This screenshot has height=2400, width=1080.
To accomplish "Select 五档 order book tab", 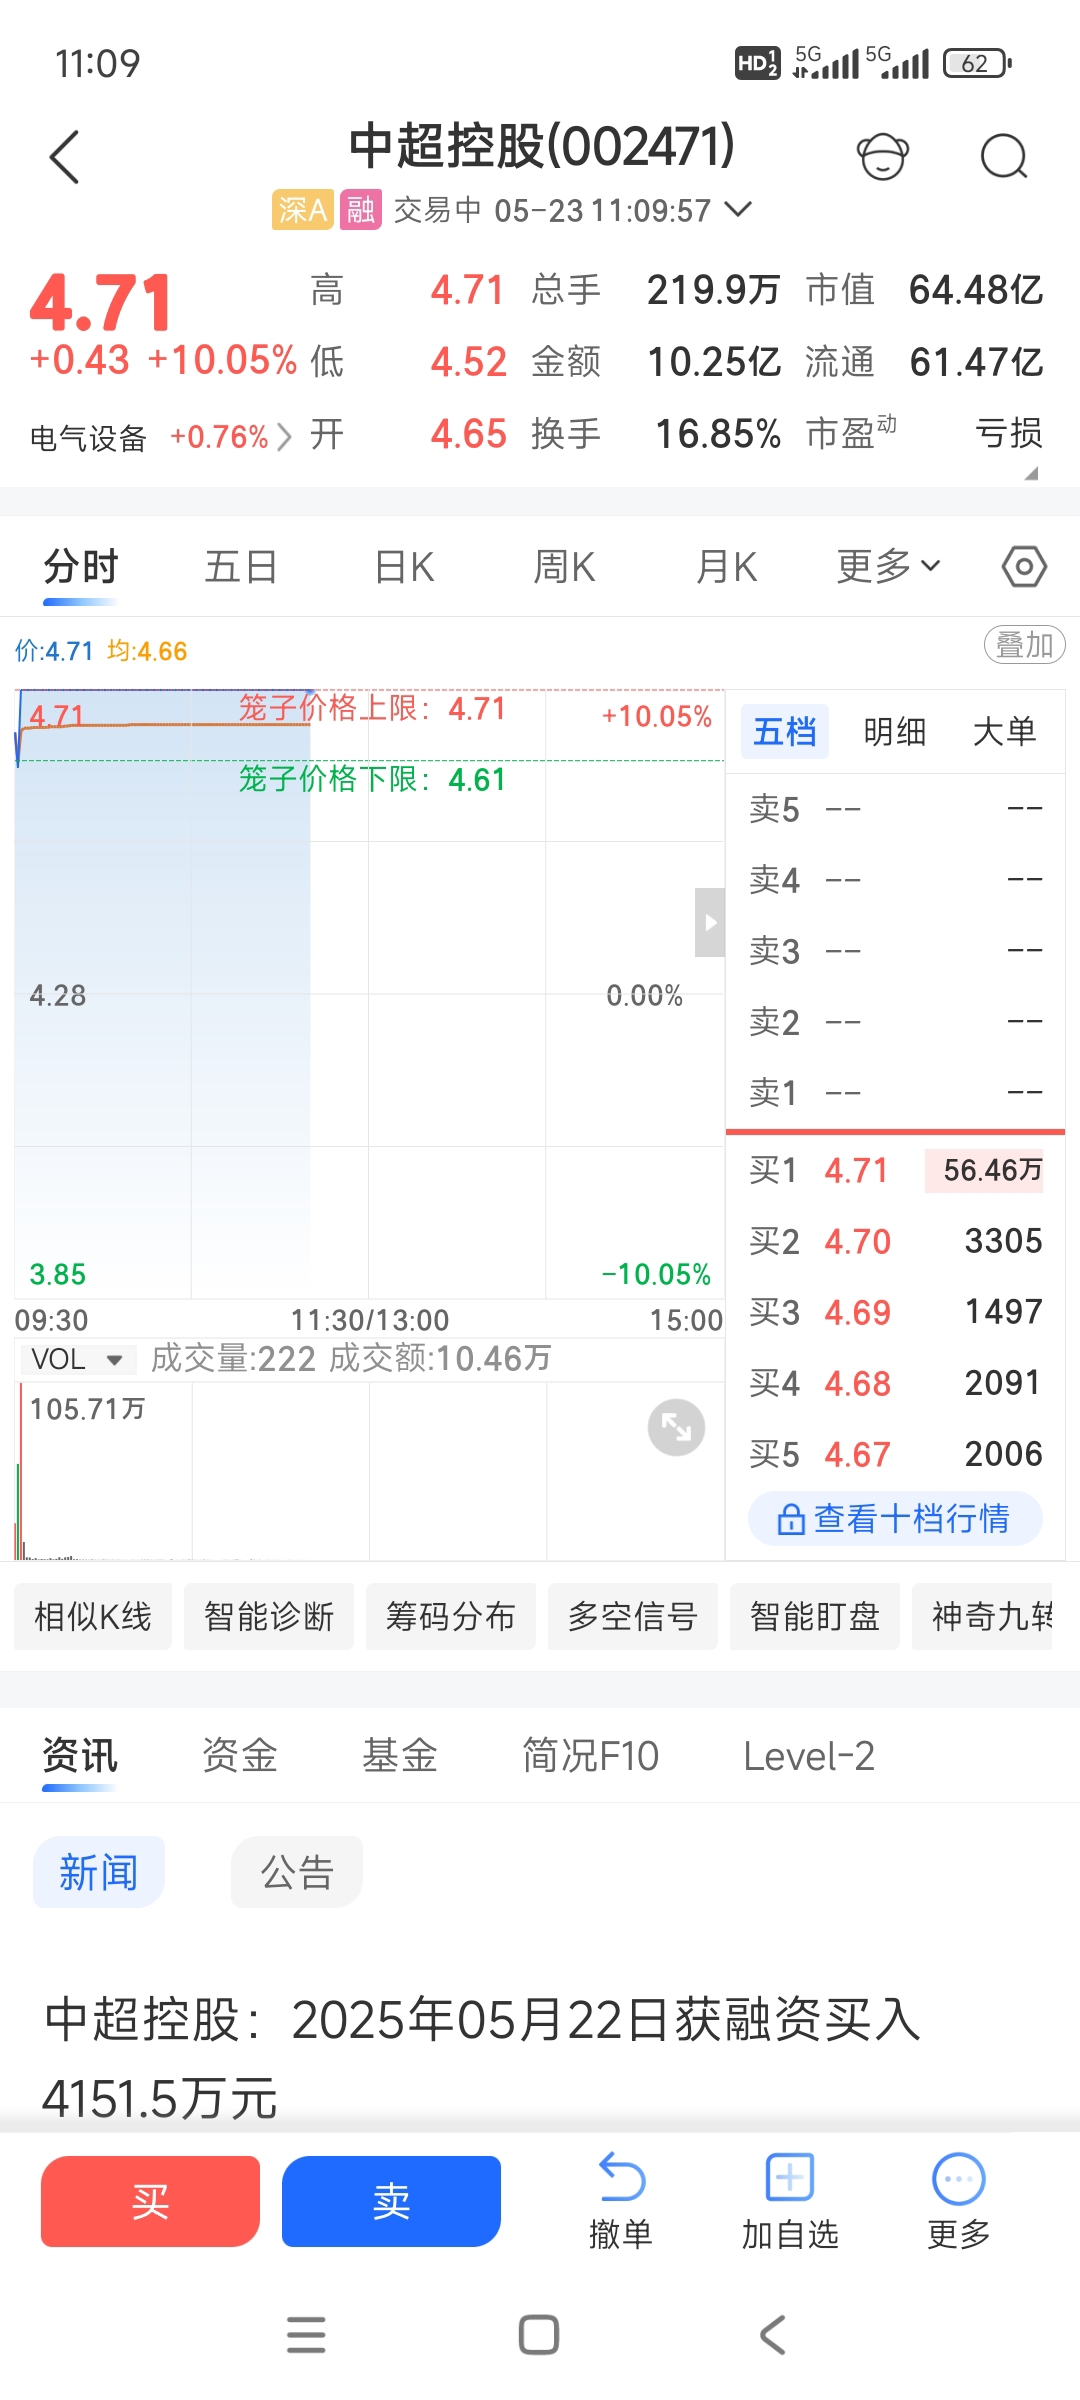I will (785, 732).
